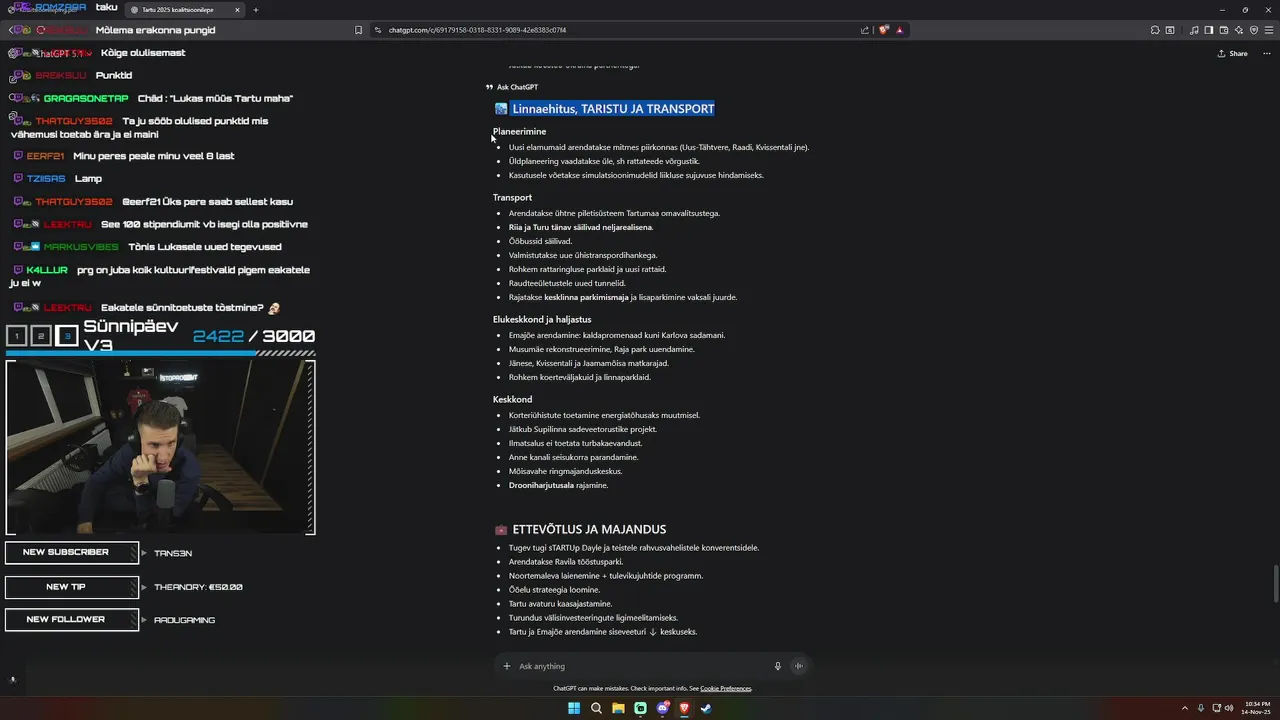Click bullet Anne kanali seisukorra parandamine
Viewport: 1280px width, 720px height.
[x=573, y=458]
